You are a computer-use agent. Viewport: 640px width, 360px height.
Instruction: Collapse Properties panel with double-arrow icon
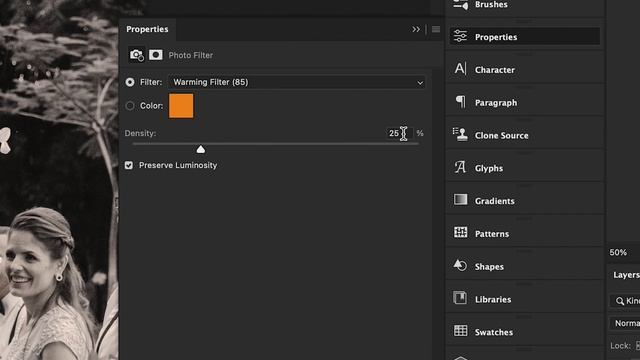416,29
